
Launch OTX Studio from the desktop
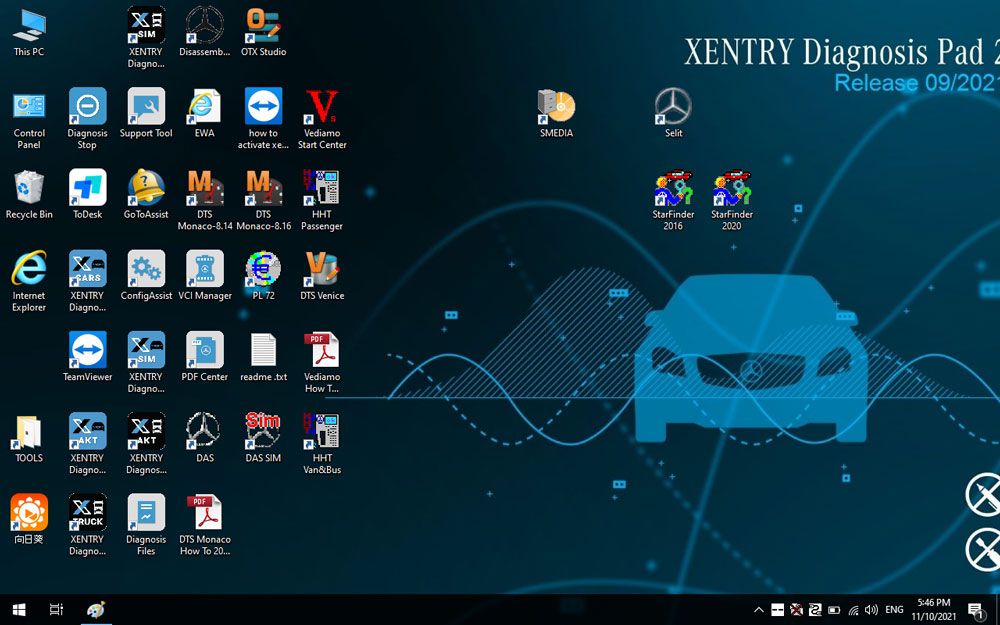[263, 34]
